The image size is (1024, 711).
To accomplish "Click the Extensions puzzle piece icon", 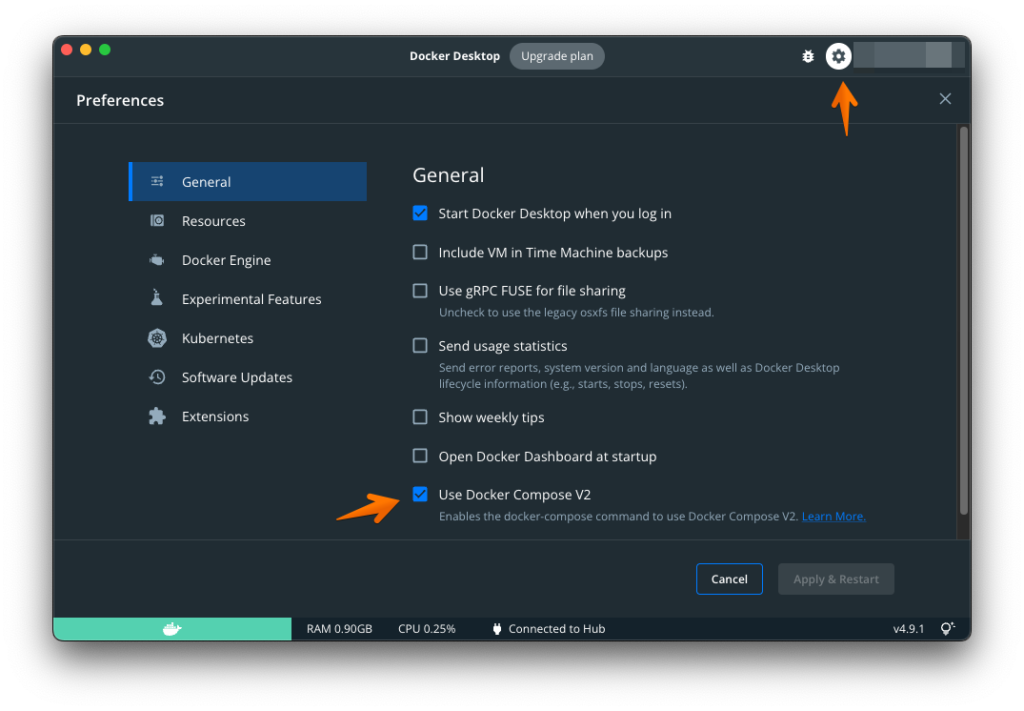I will [x=157, y=416].
